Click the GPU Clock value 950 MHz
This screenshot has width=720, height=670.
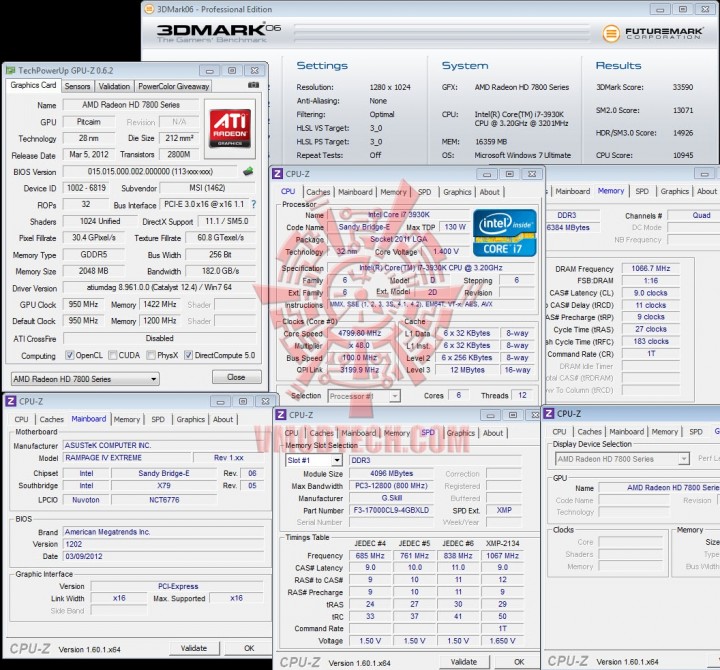[83, 304]
